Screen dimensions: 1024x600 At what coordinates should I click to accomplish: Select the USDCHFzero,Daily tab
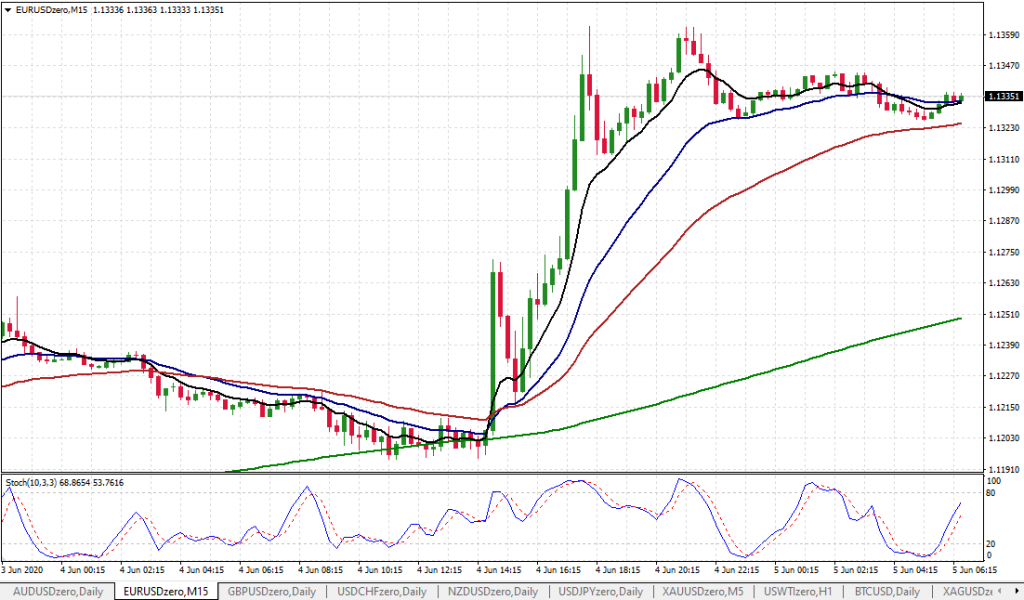(x=382, y=591)
